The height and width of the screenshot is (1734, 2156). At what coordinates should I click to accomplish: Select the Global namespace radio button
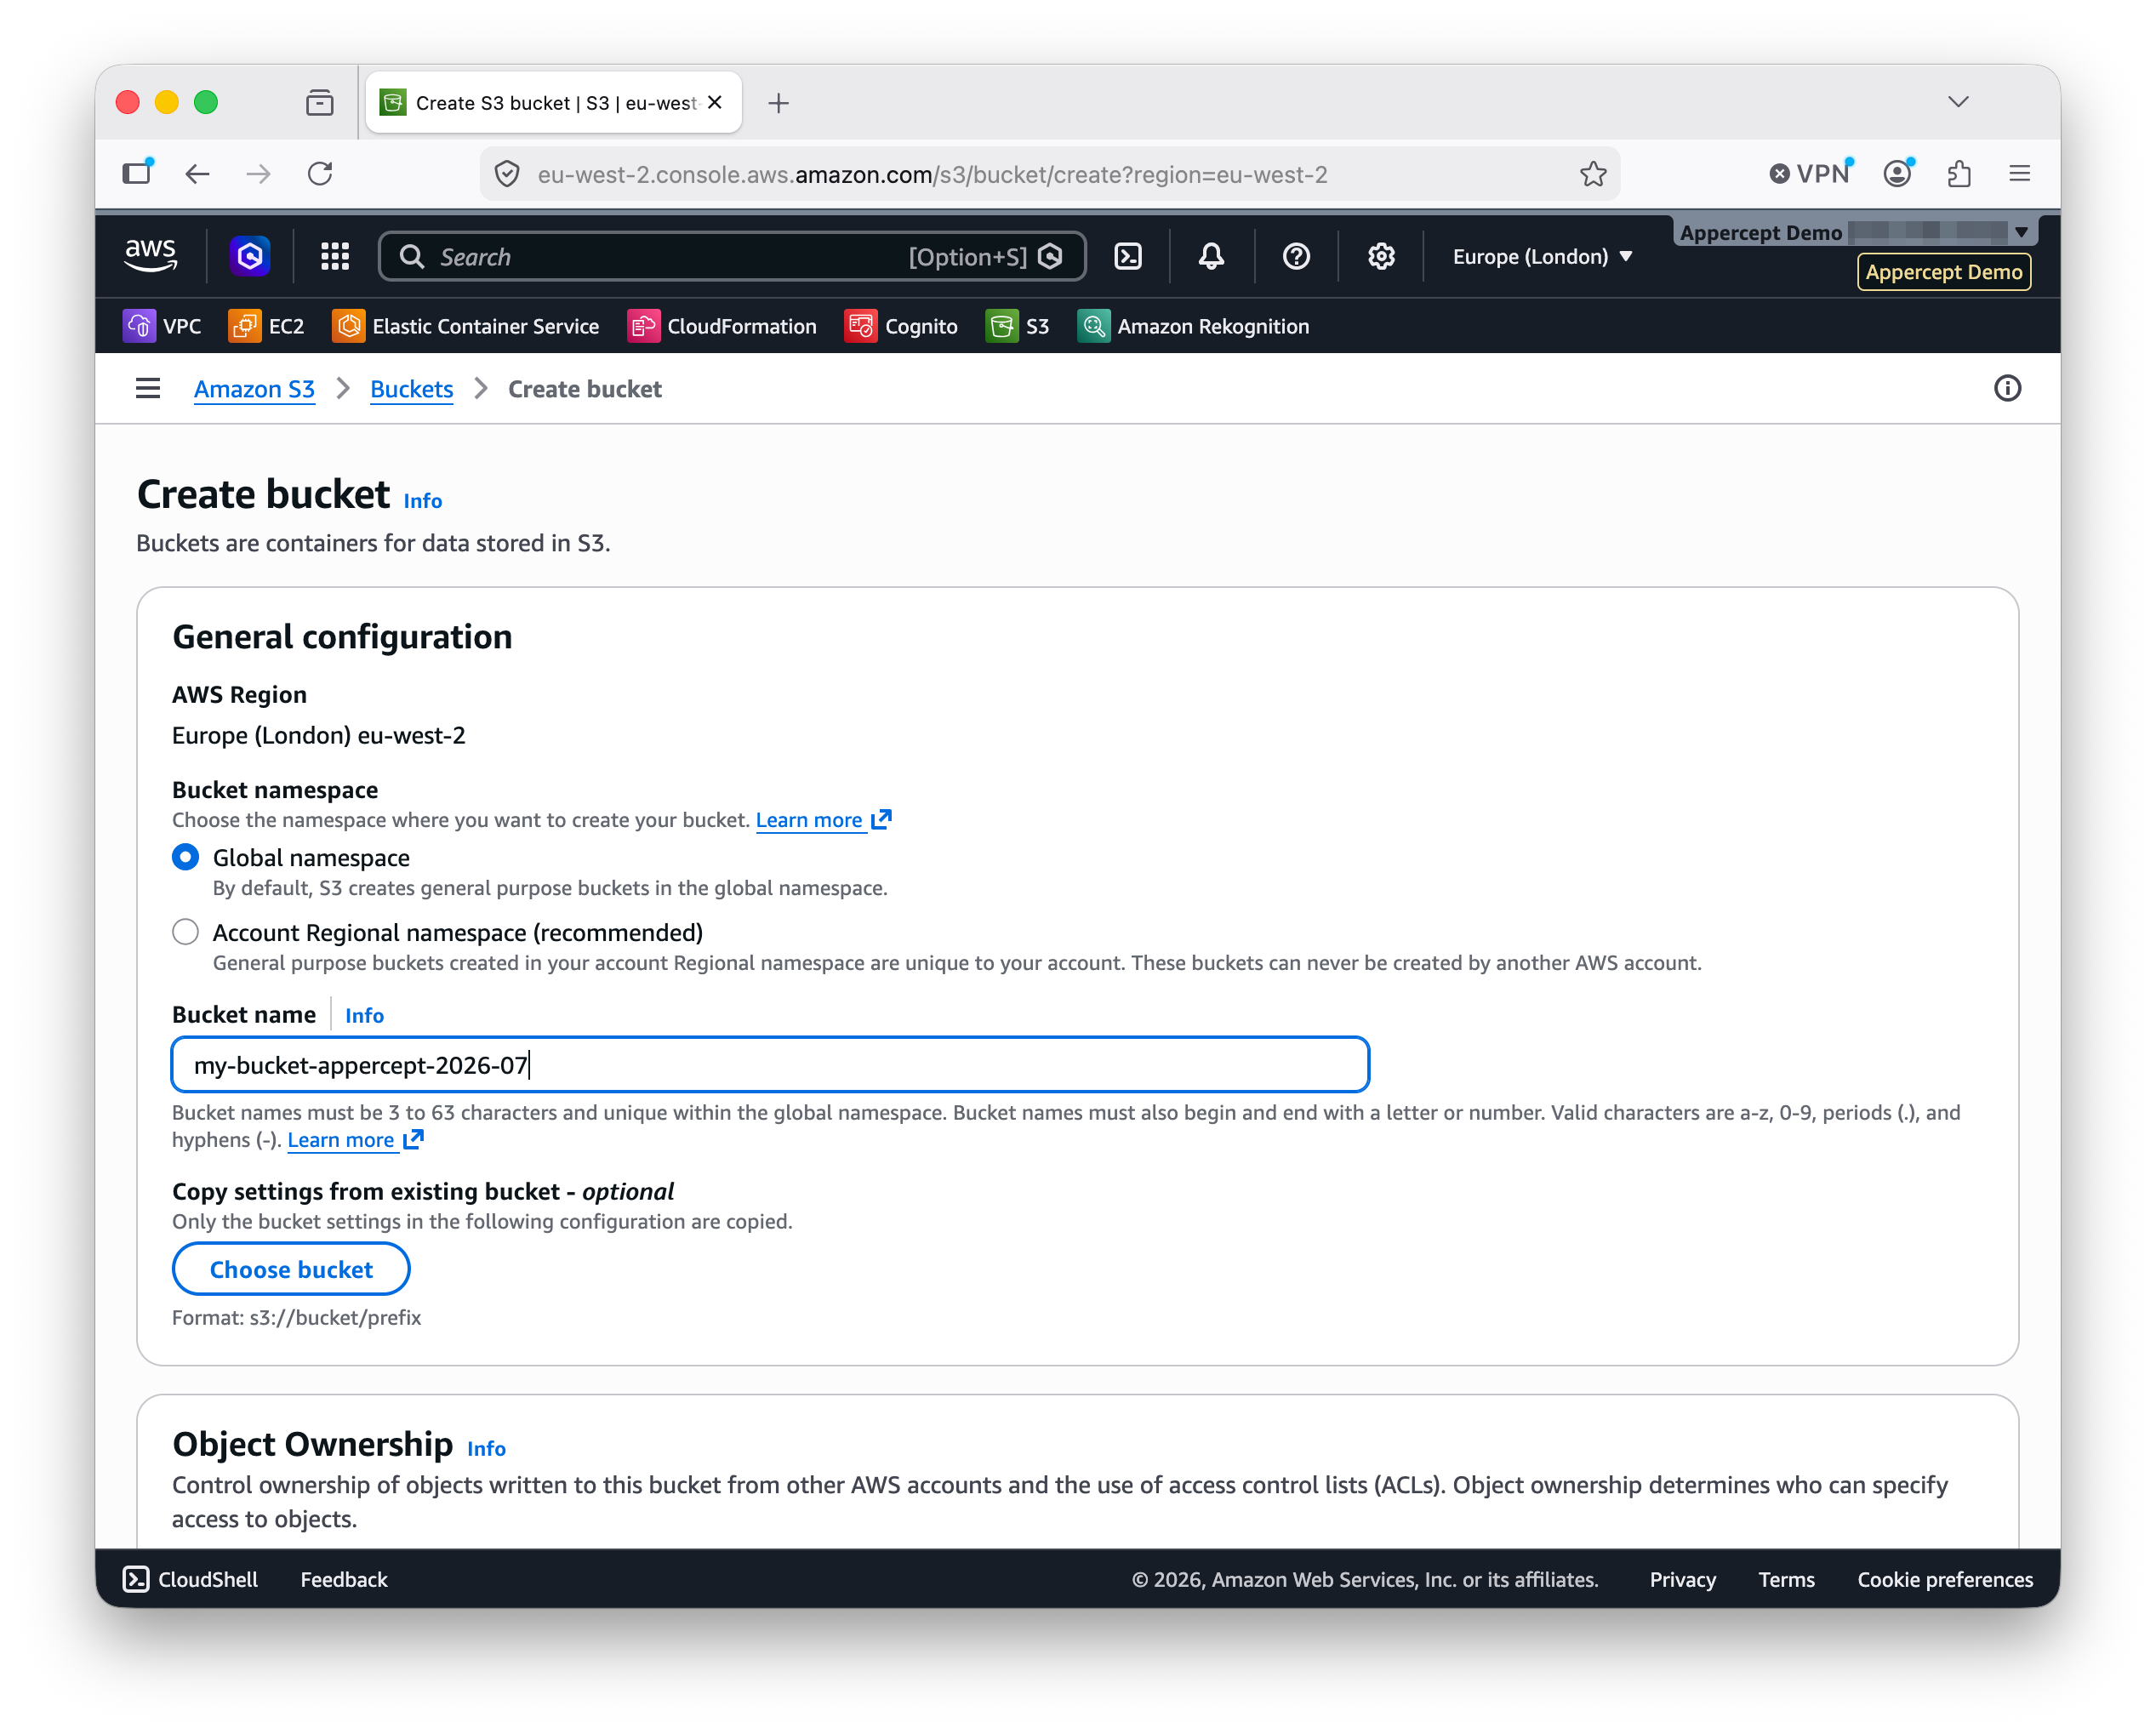(185, 857)
